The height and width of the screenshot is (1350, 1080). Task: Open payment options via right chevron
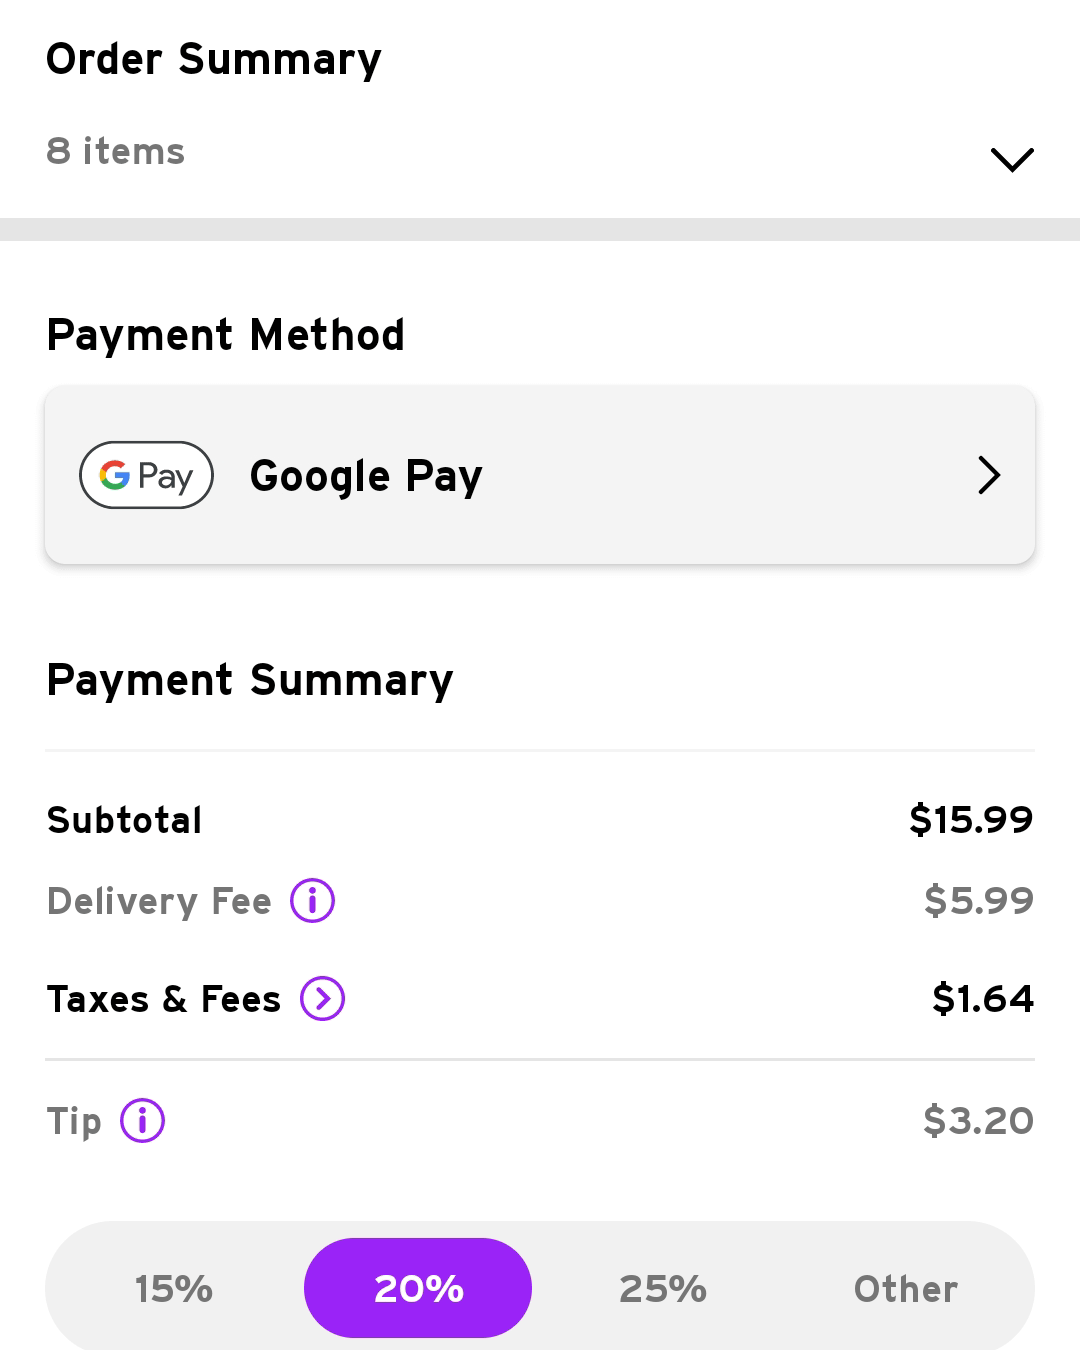tap(989, 475)
